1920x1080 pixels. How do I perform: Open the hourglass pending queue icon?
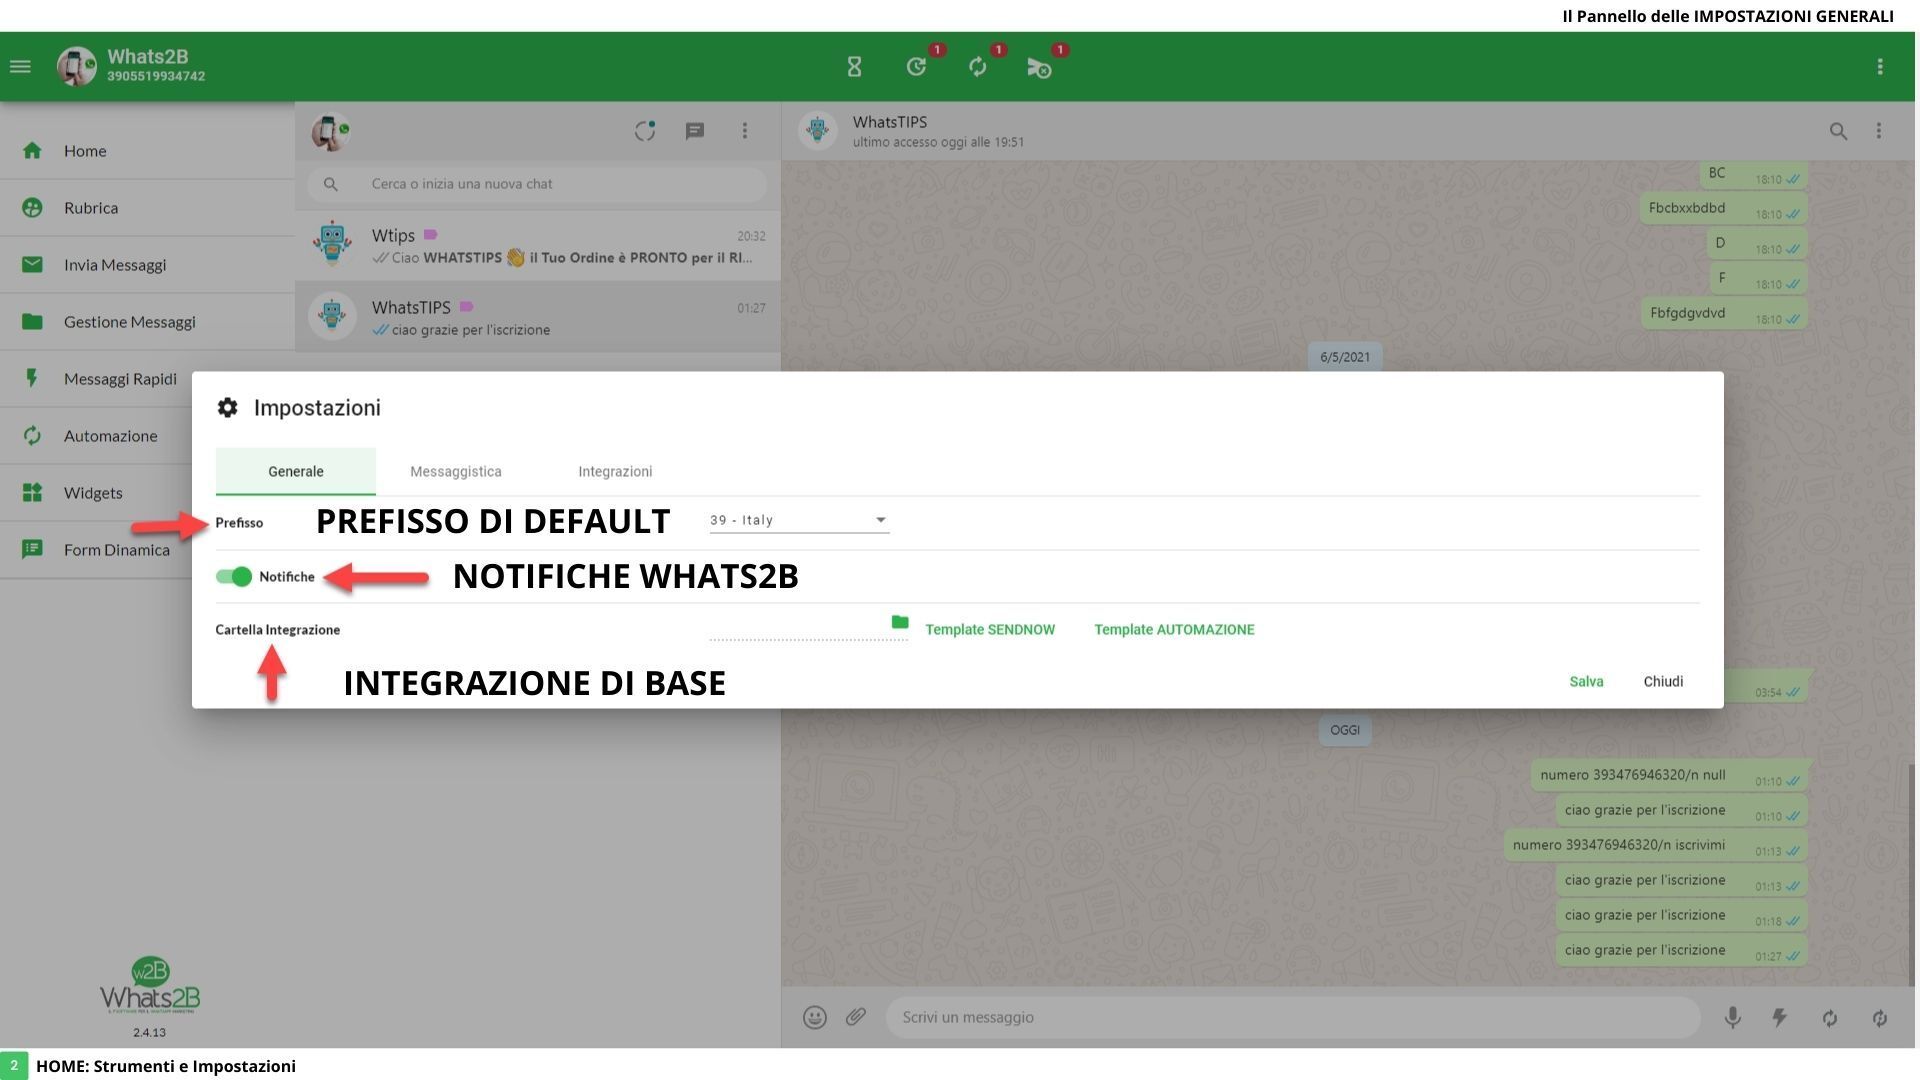click(x=854, y=67)
